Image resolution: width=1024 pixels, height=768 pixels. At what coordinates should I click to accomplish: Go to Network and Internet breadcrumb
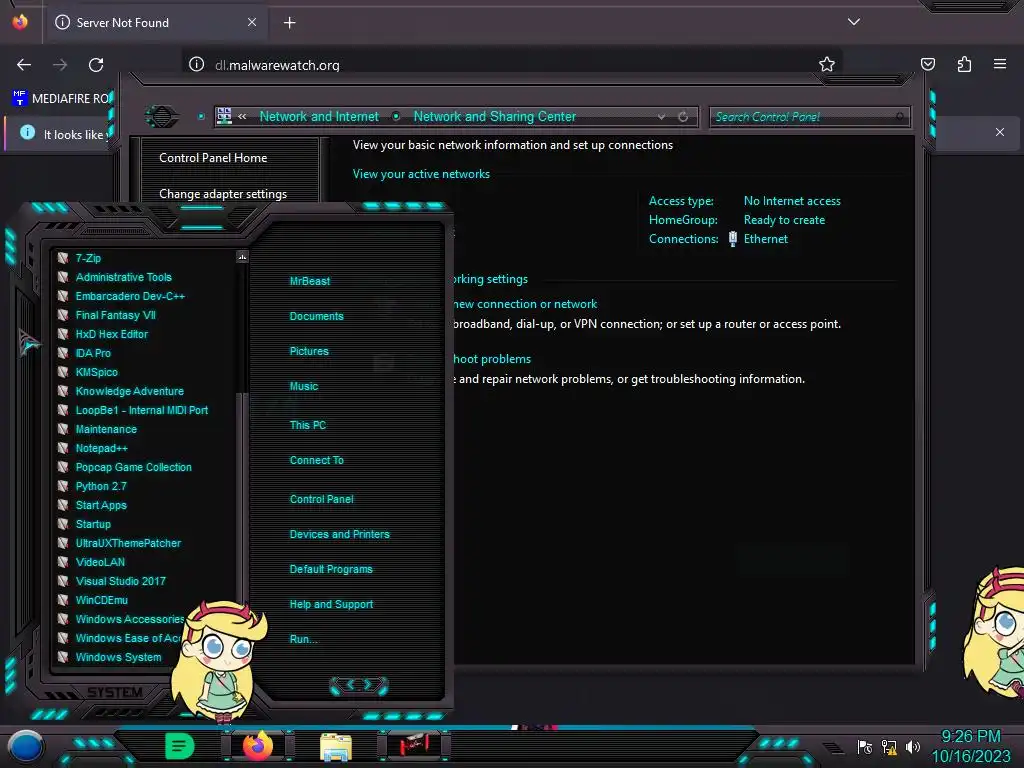319,116
